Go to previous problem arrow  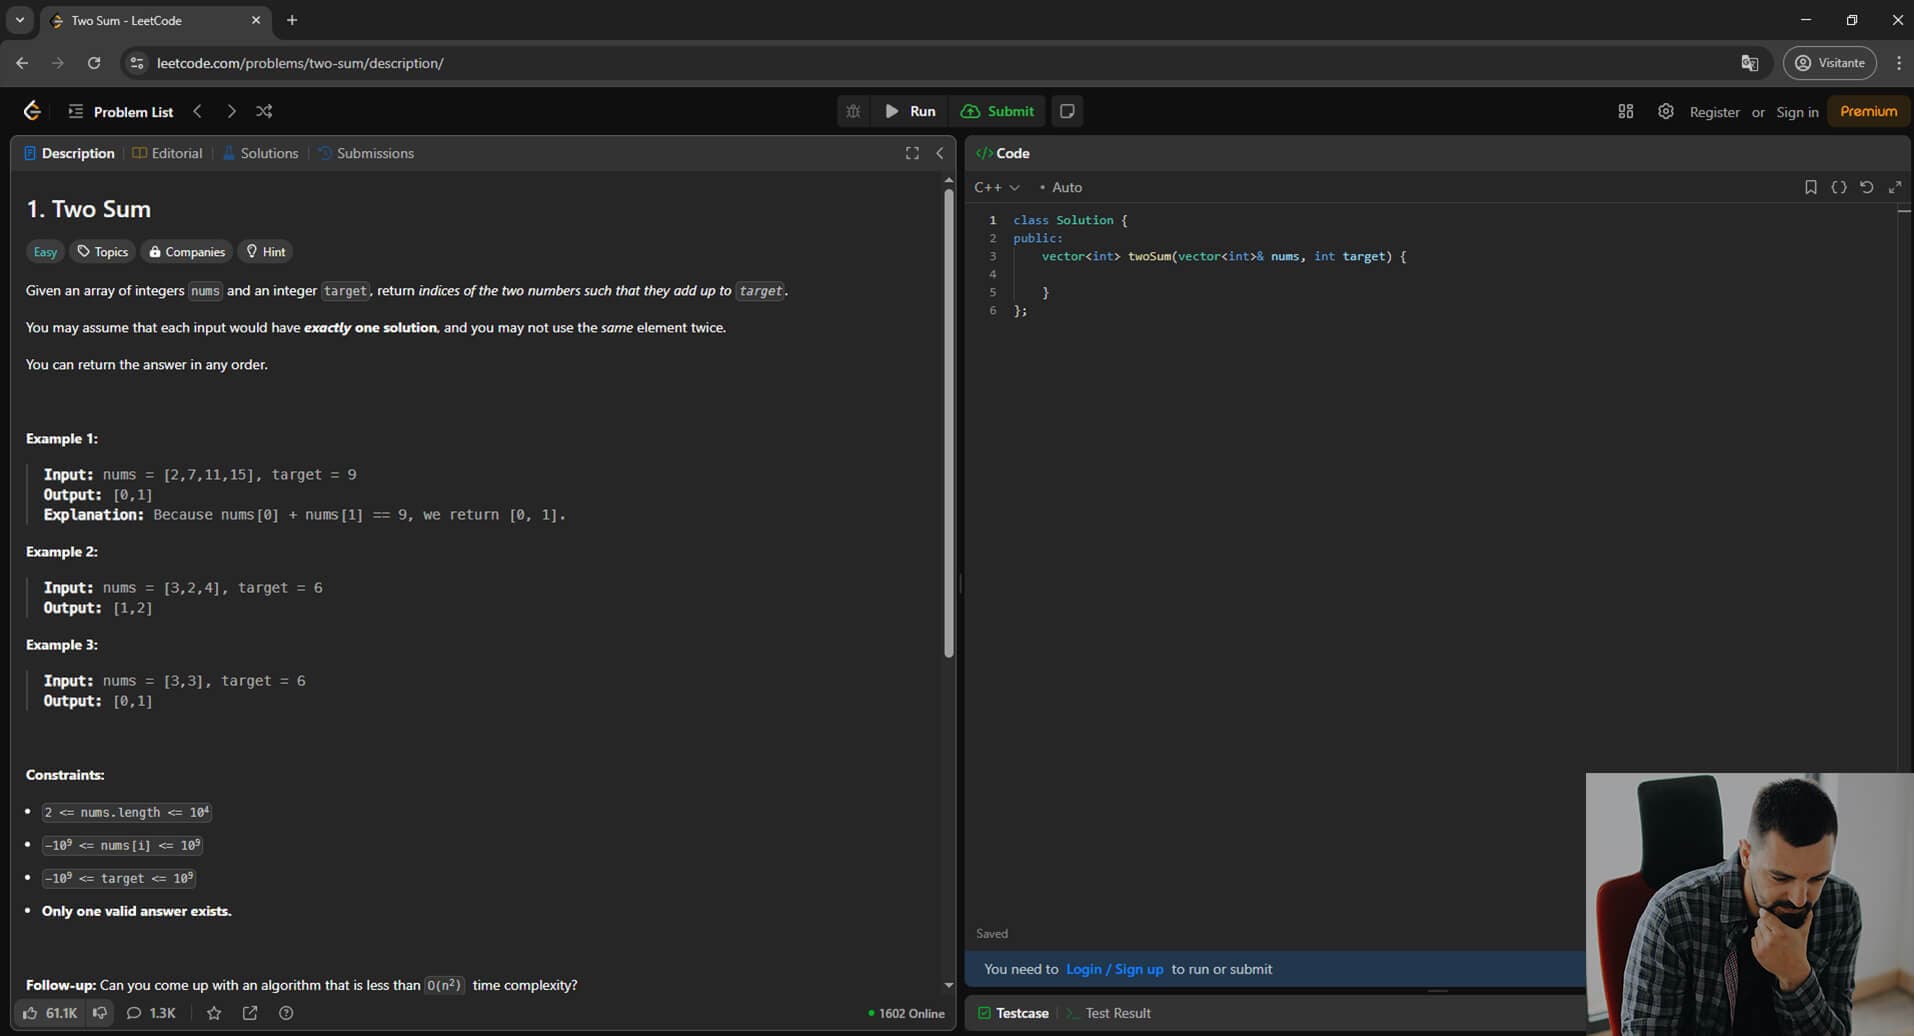[198, 111]
